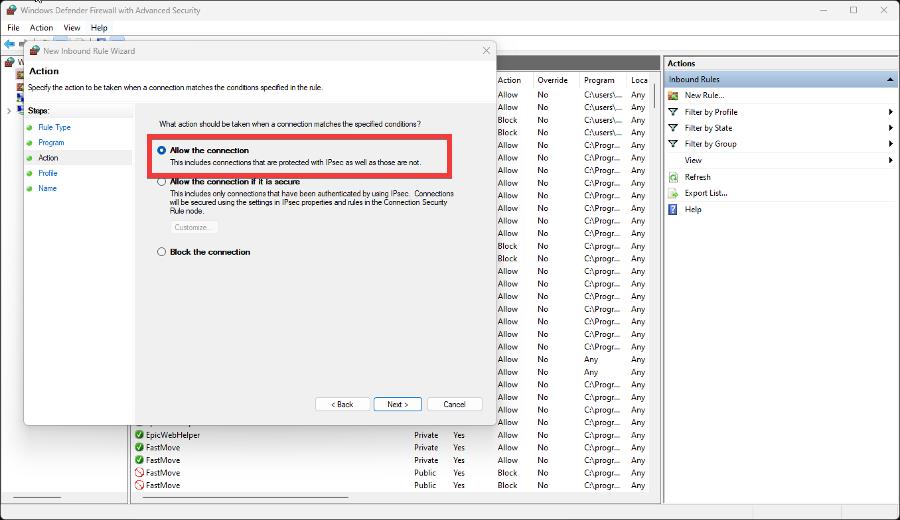Viewport: 900px width, 520px height.
Task: Open the Rule Type step
Action: (x=55, y=127)
